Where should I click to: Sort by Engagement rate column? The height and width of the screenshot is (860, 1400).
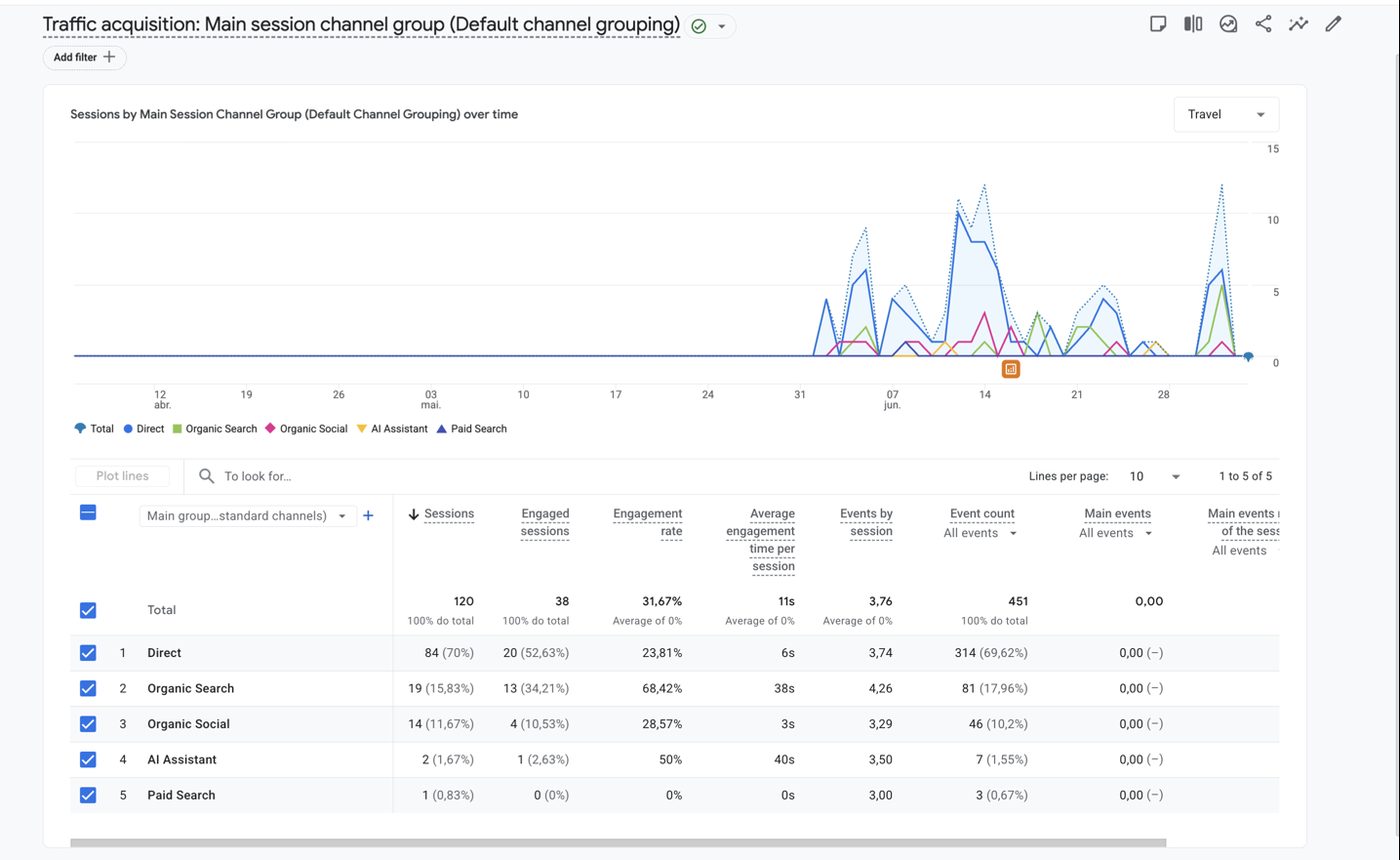(x=647, y=522)
